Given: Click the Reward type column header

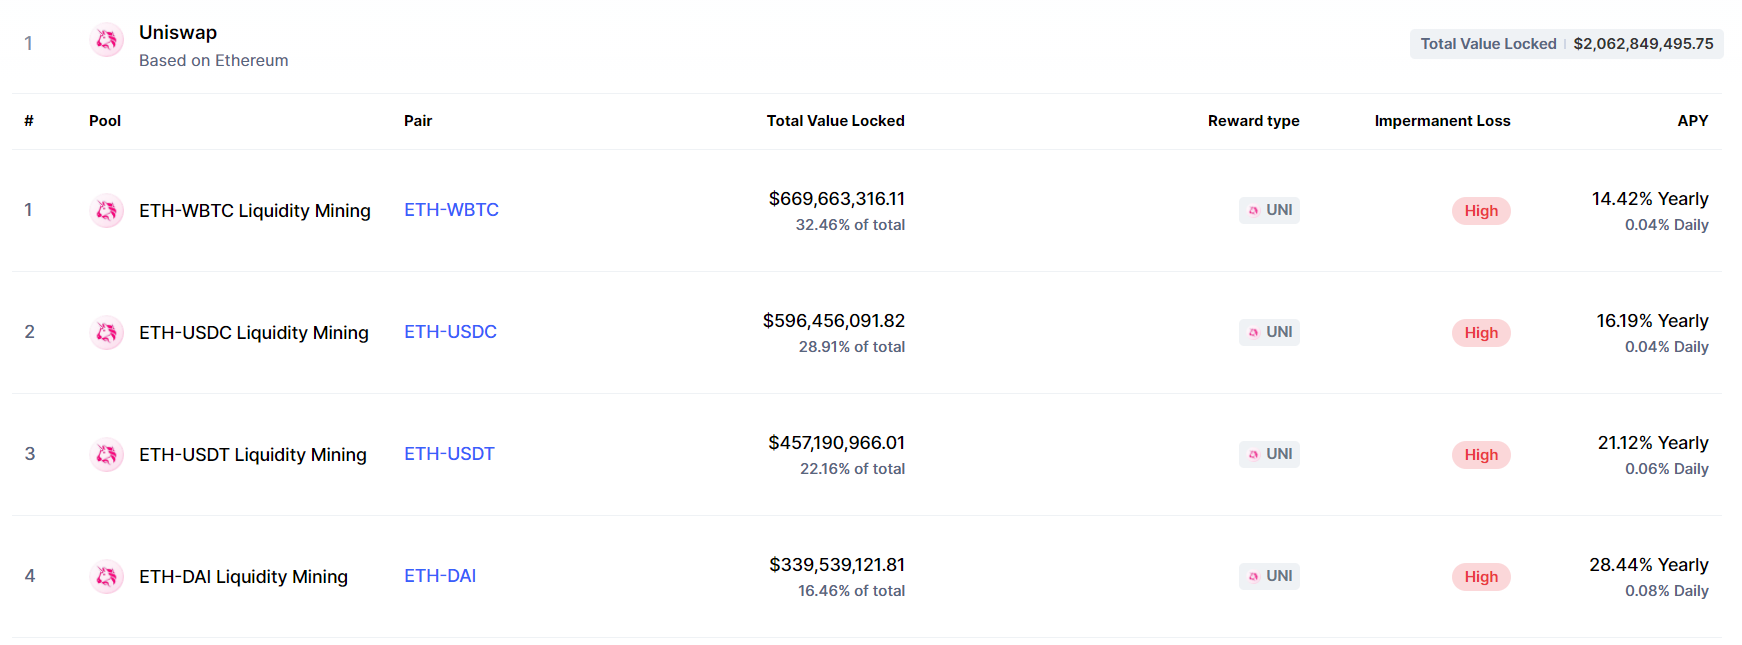Looking at the screenshot, I should pos(1253,121).
